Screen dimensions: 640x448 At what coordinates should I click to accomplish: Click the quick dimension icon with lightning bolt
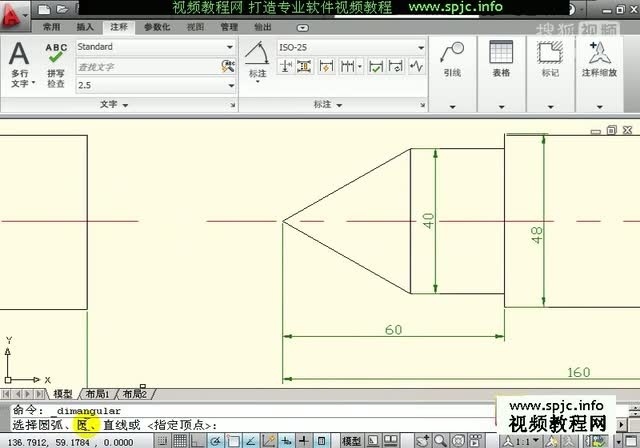click(326, 66)
